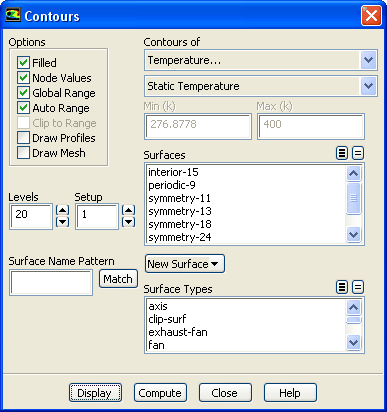Click Surfaces list scroll up arrow
This screenshot has width=387, height=412.
353,173
